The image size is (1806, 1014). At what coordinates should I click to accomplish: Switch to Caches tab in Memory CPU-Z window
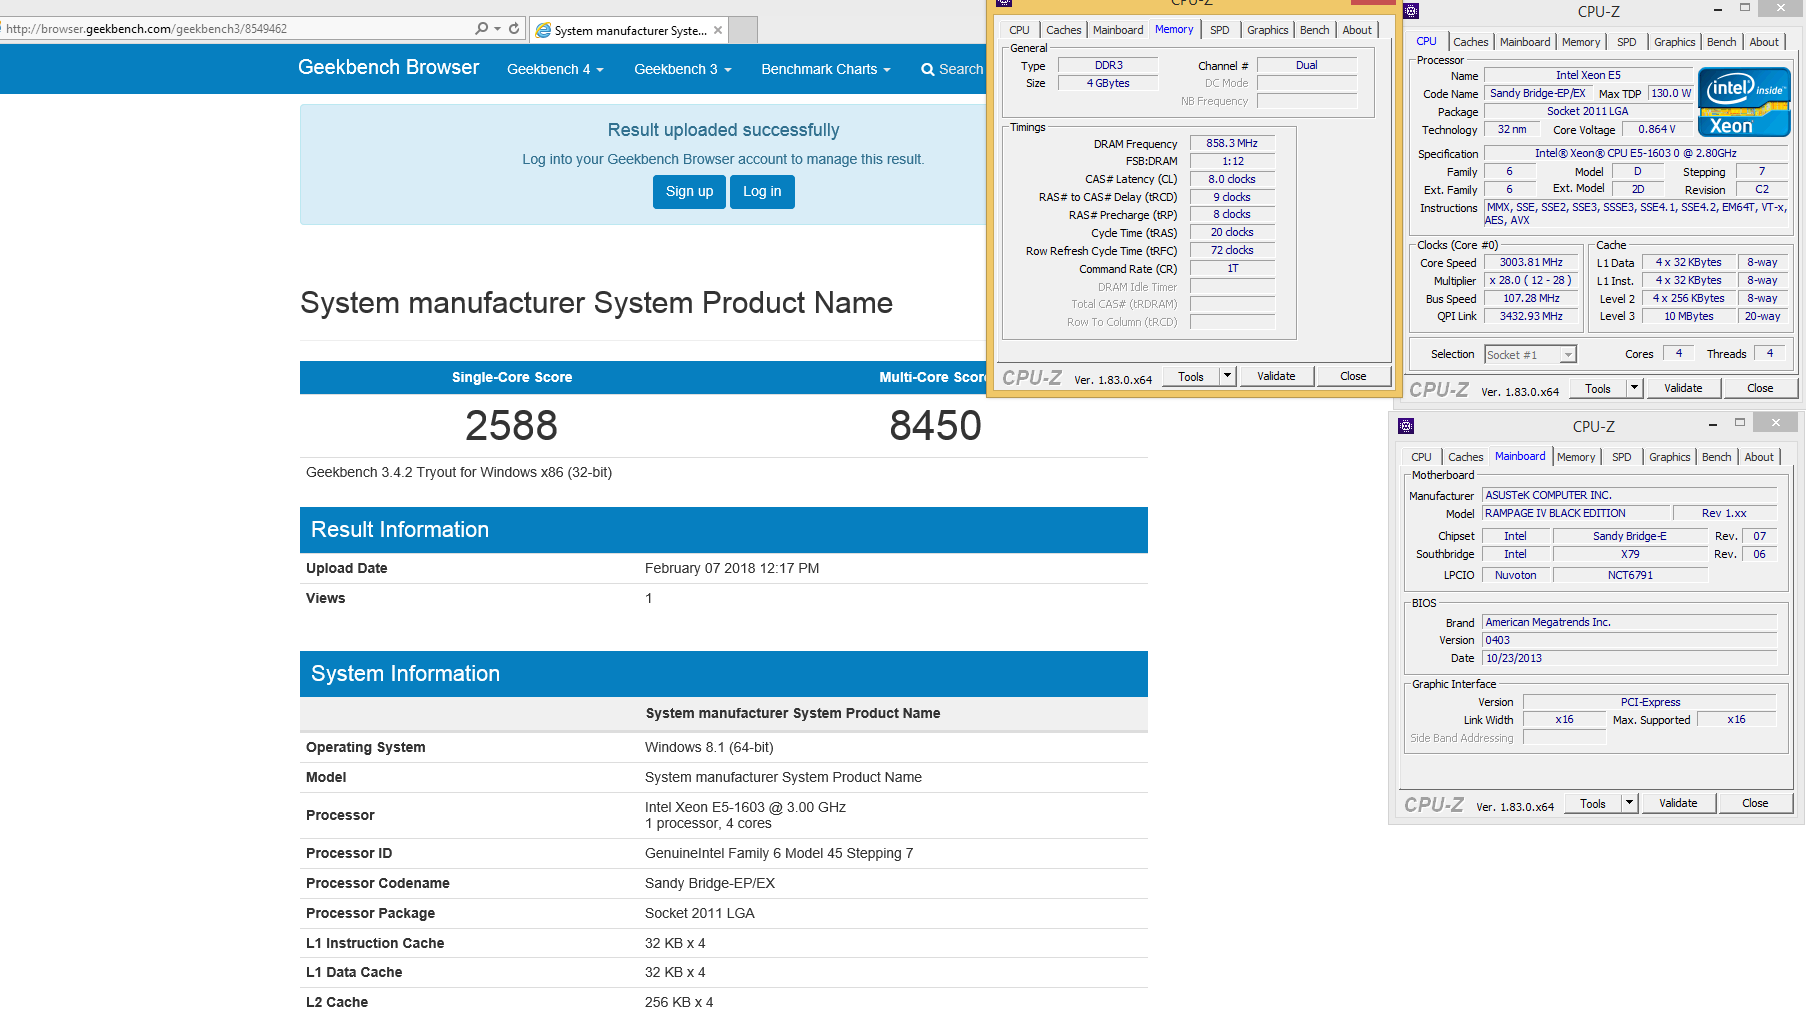tap(1063, 30)
